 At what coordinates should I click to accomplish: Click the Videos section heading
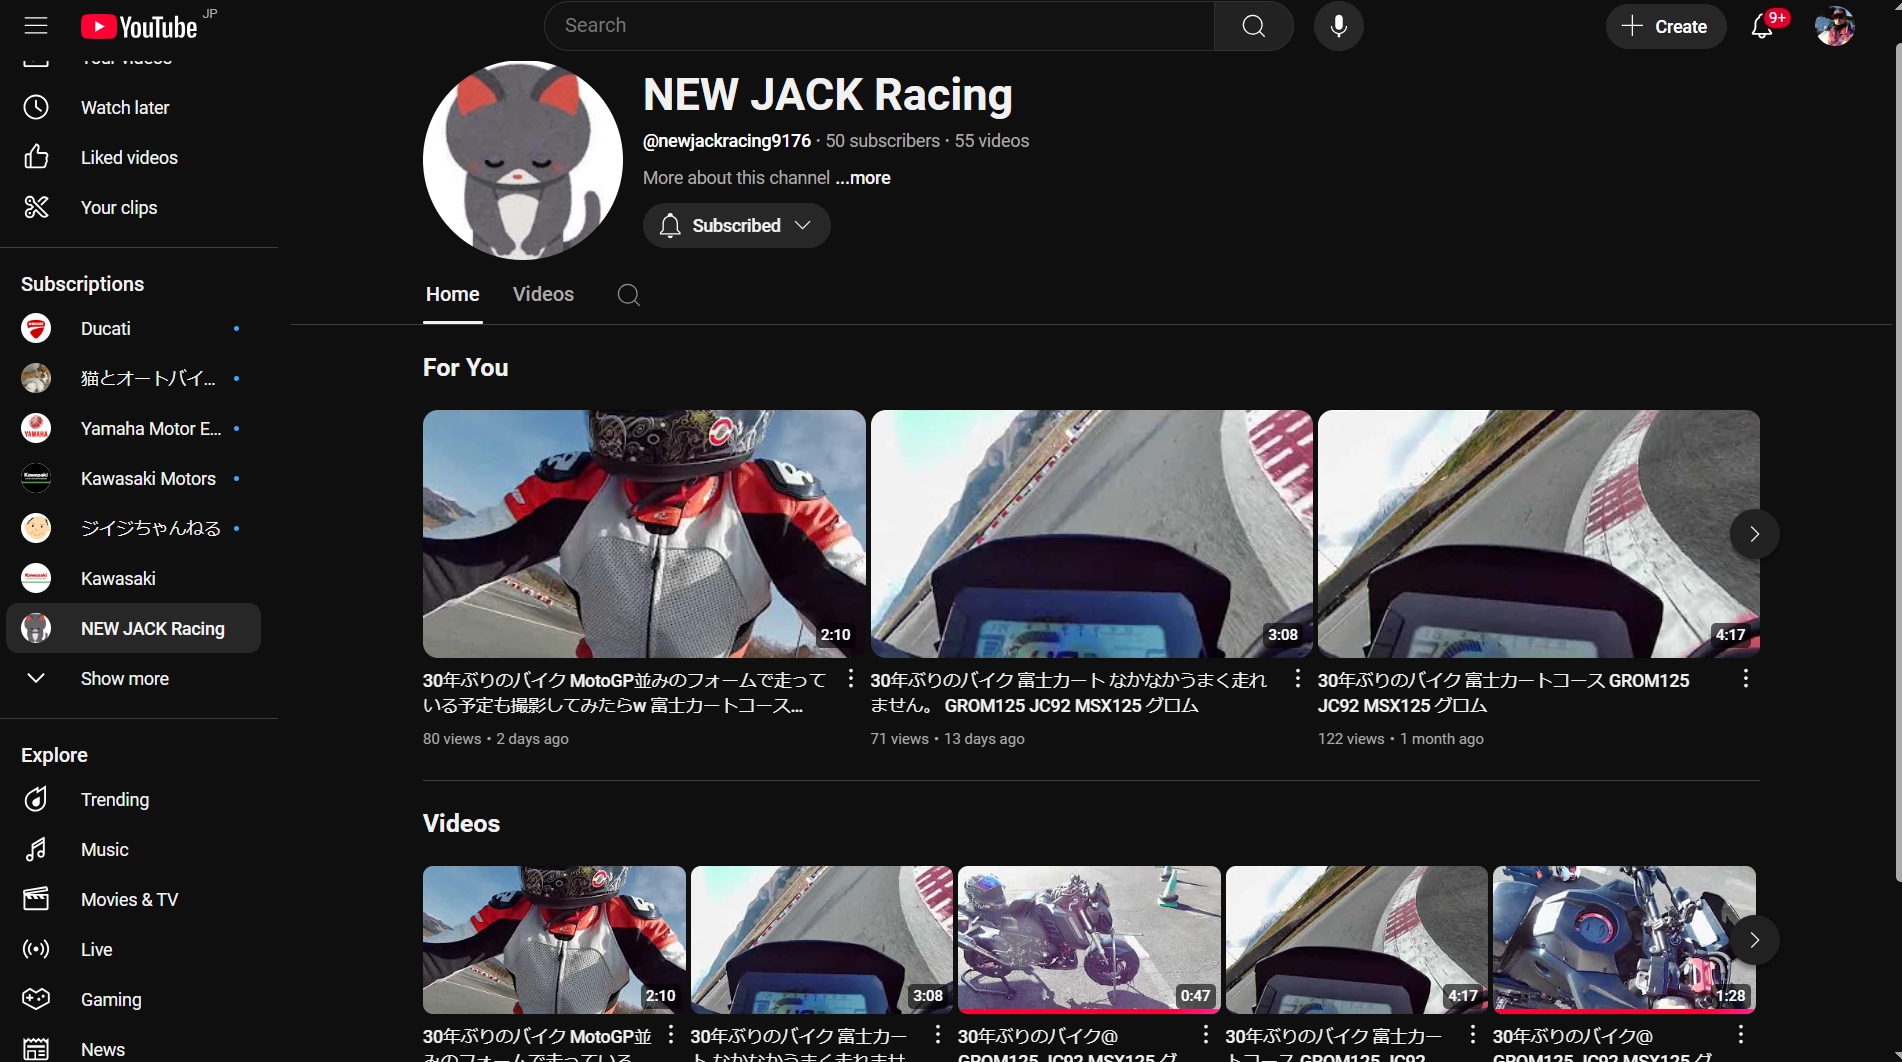pyautogui.click(x=461, y=823)
